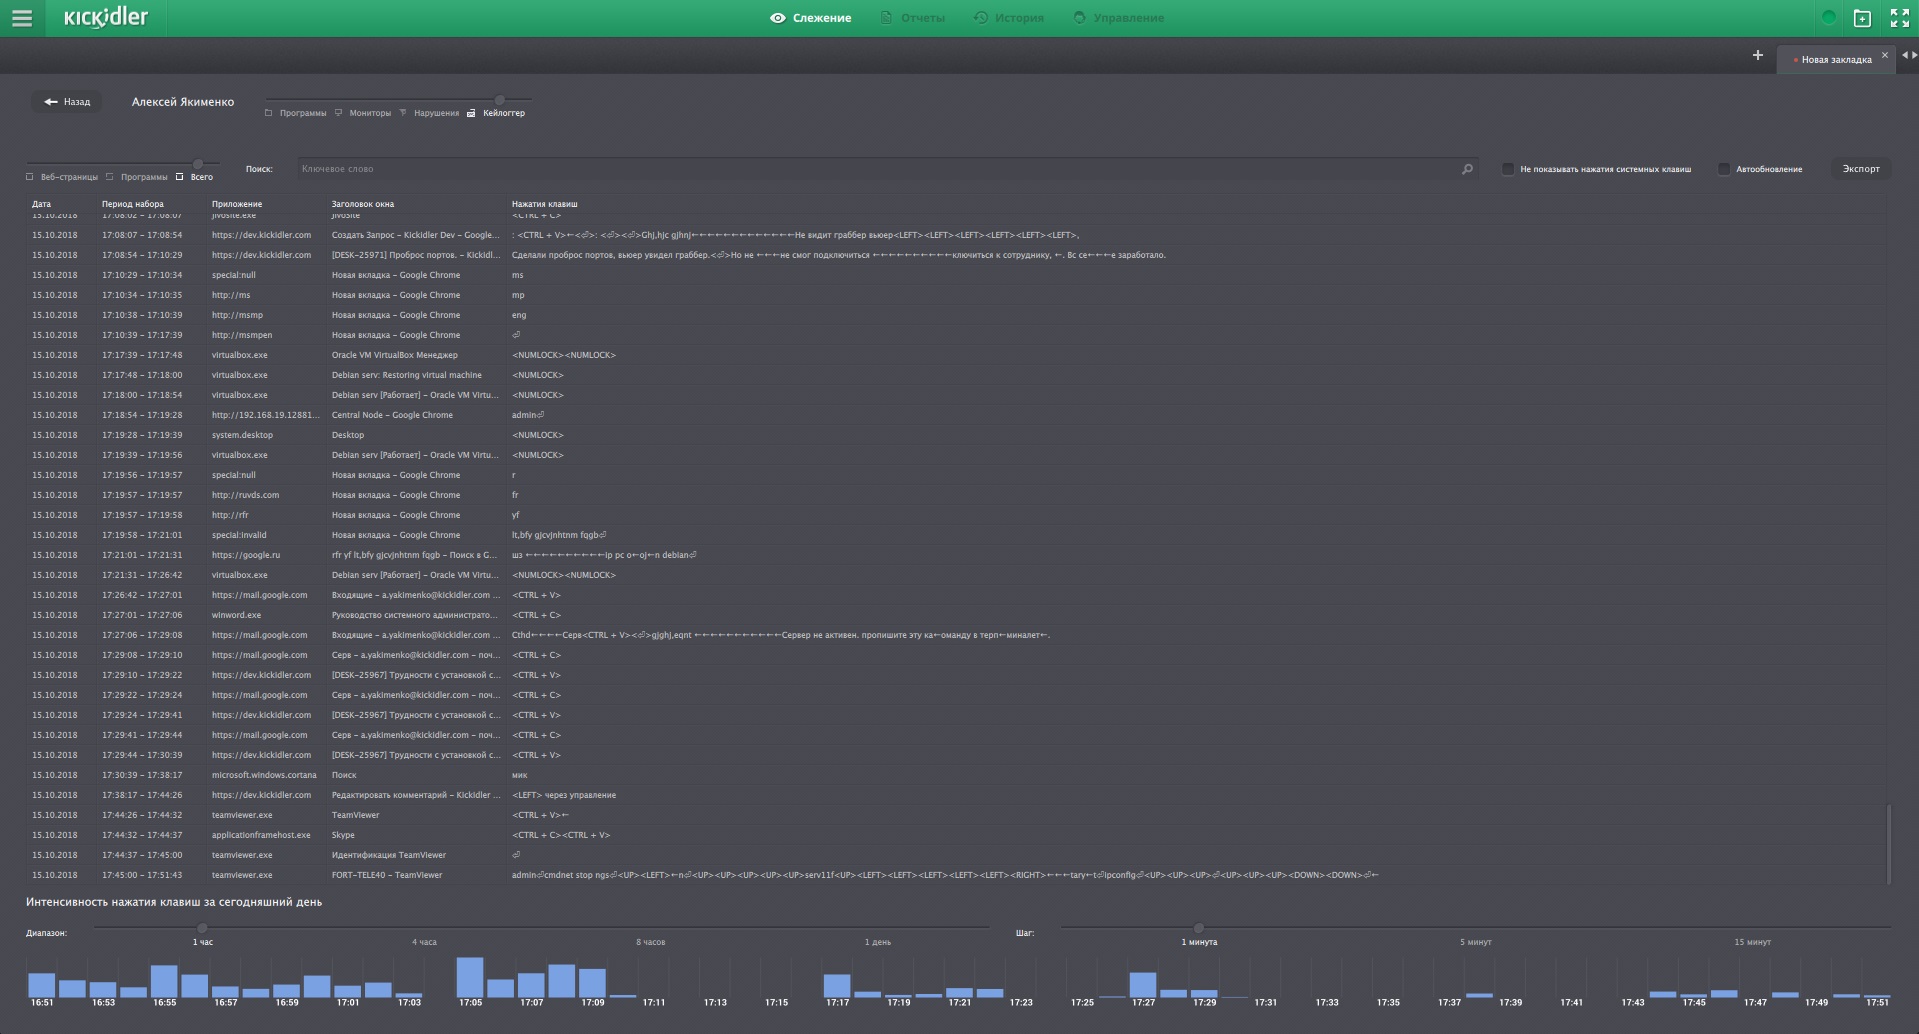This screenshot has width=1919, height=1034.
Task: Click the Экспорт button
Action: point(1861,169)
